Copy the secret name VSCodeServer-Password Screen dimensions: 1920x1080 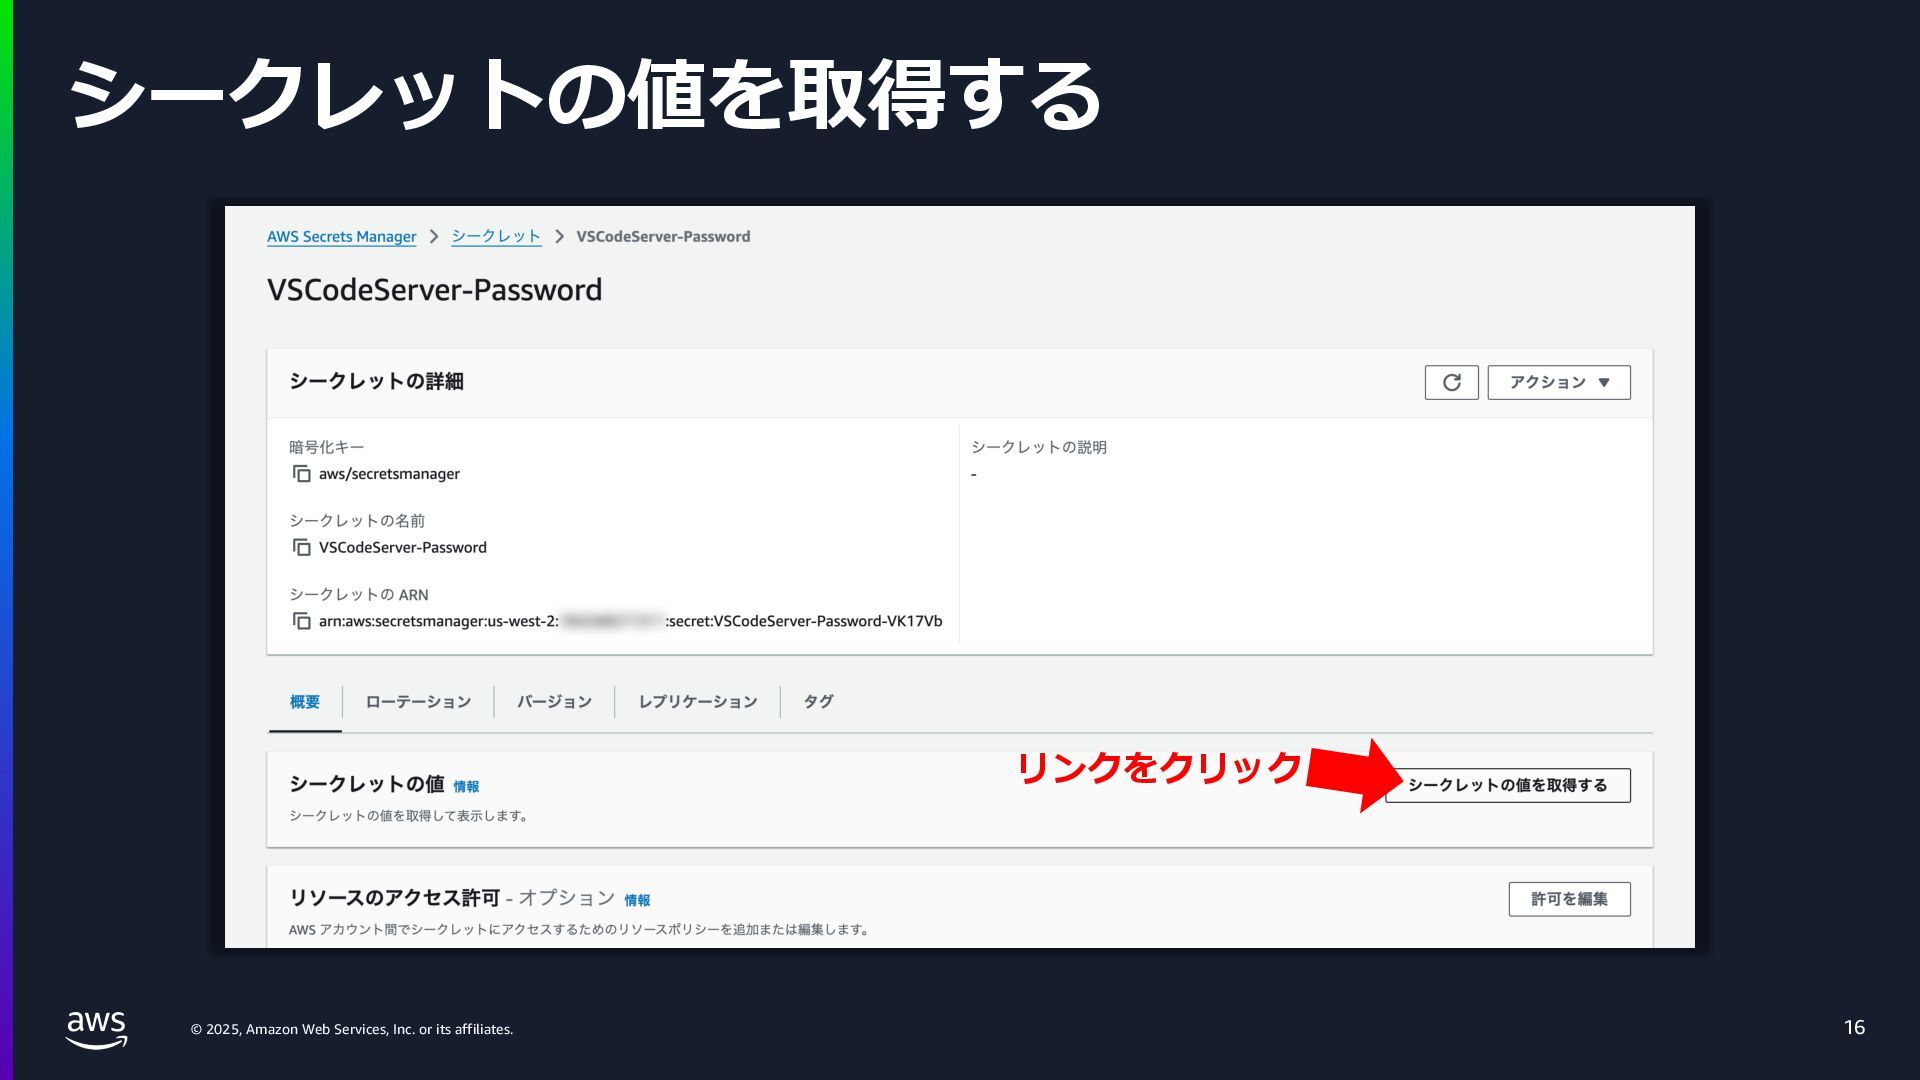[x=301, y=548]
